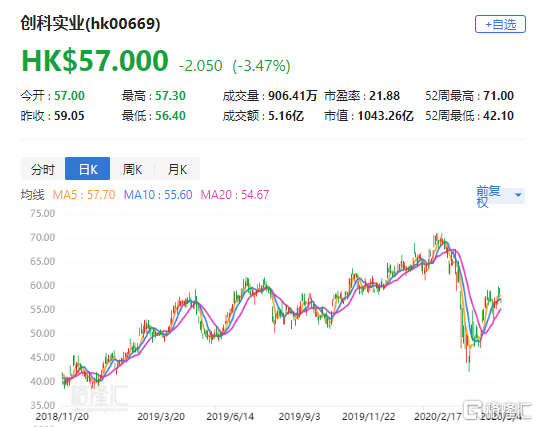Click the 昨收 value 59.05
Viewport: 538px width, 427px height.
click(x=69, y=116)
